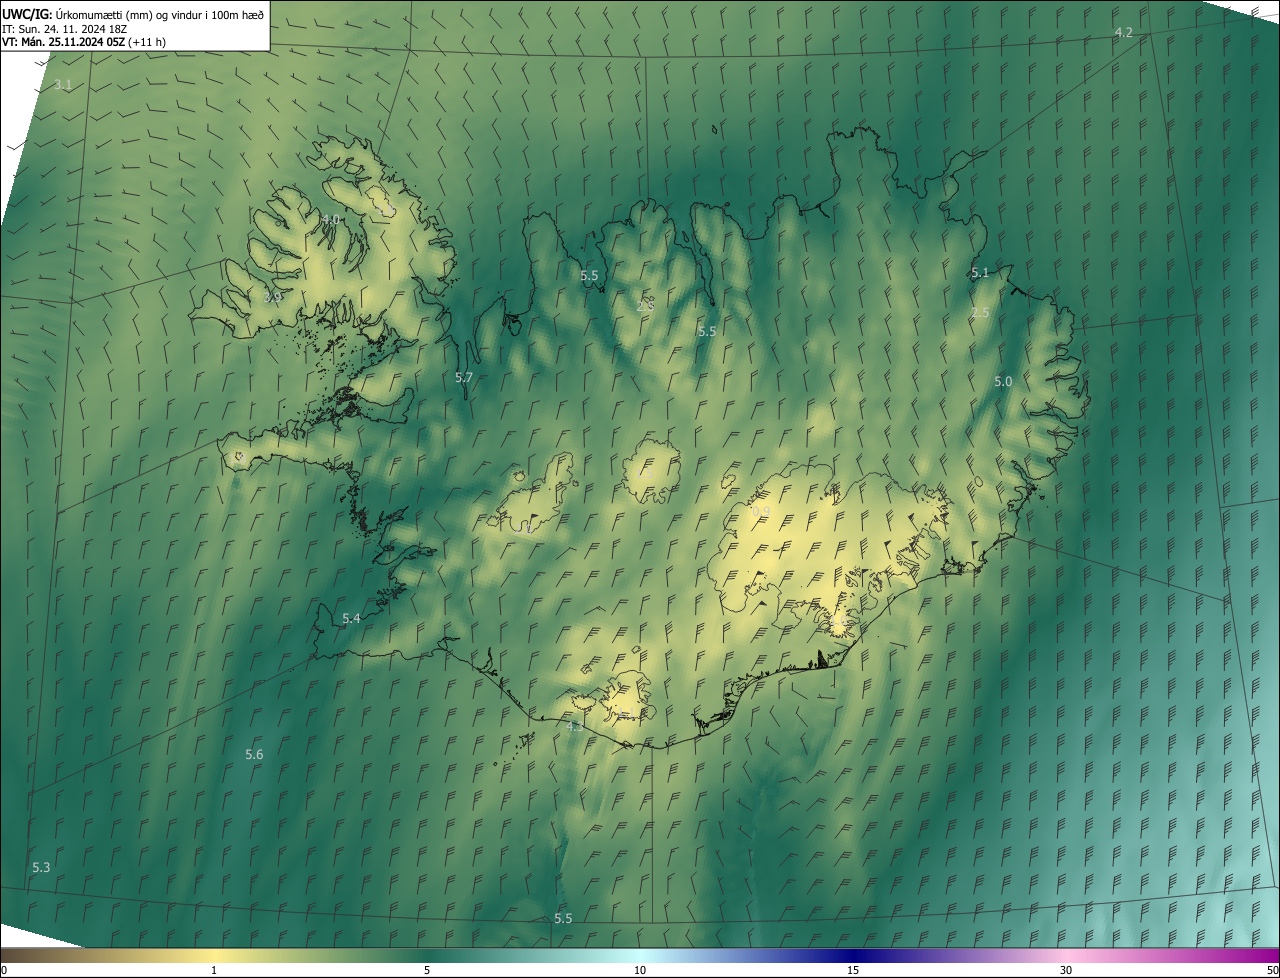This screenshot has width=1280, height=978.
Task: Click the 5.0 value label on the map
Action: click(1004, 382)
